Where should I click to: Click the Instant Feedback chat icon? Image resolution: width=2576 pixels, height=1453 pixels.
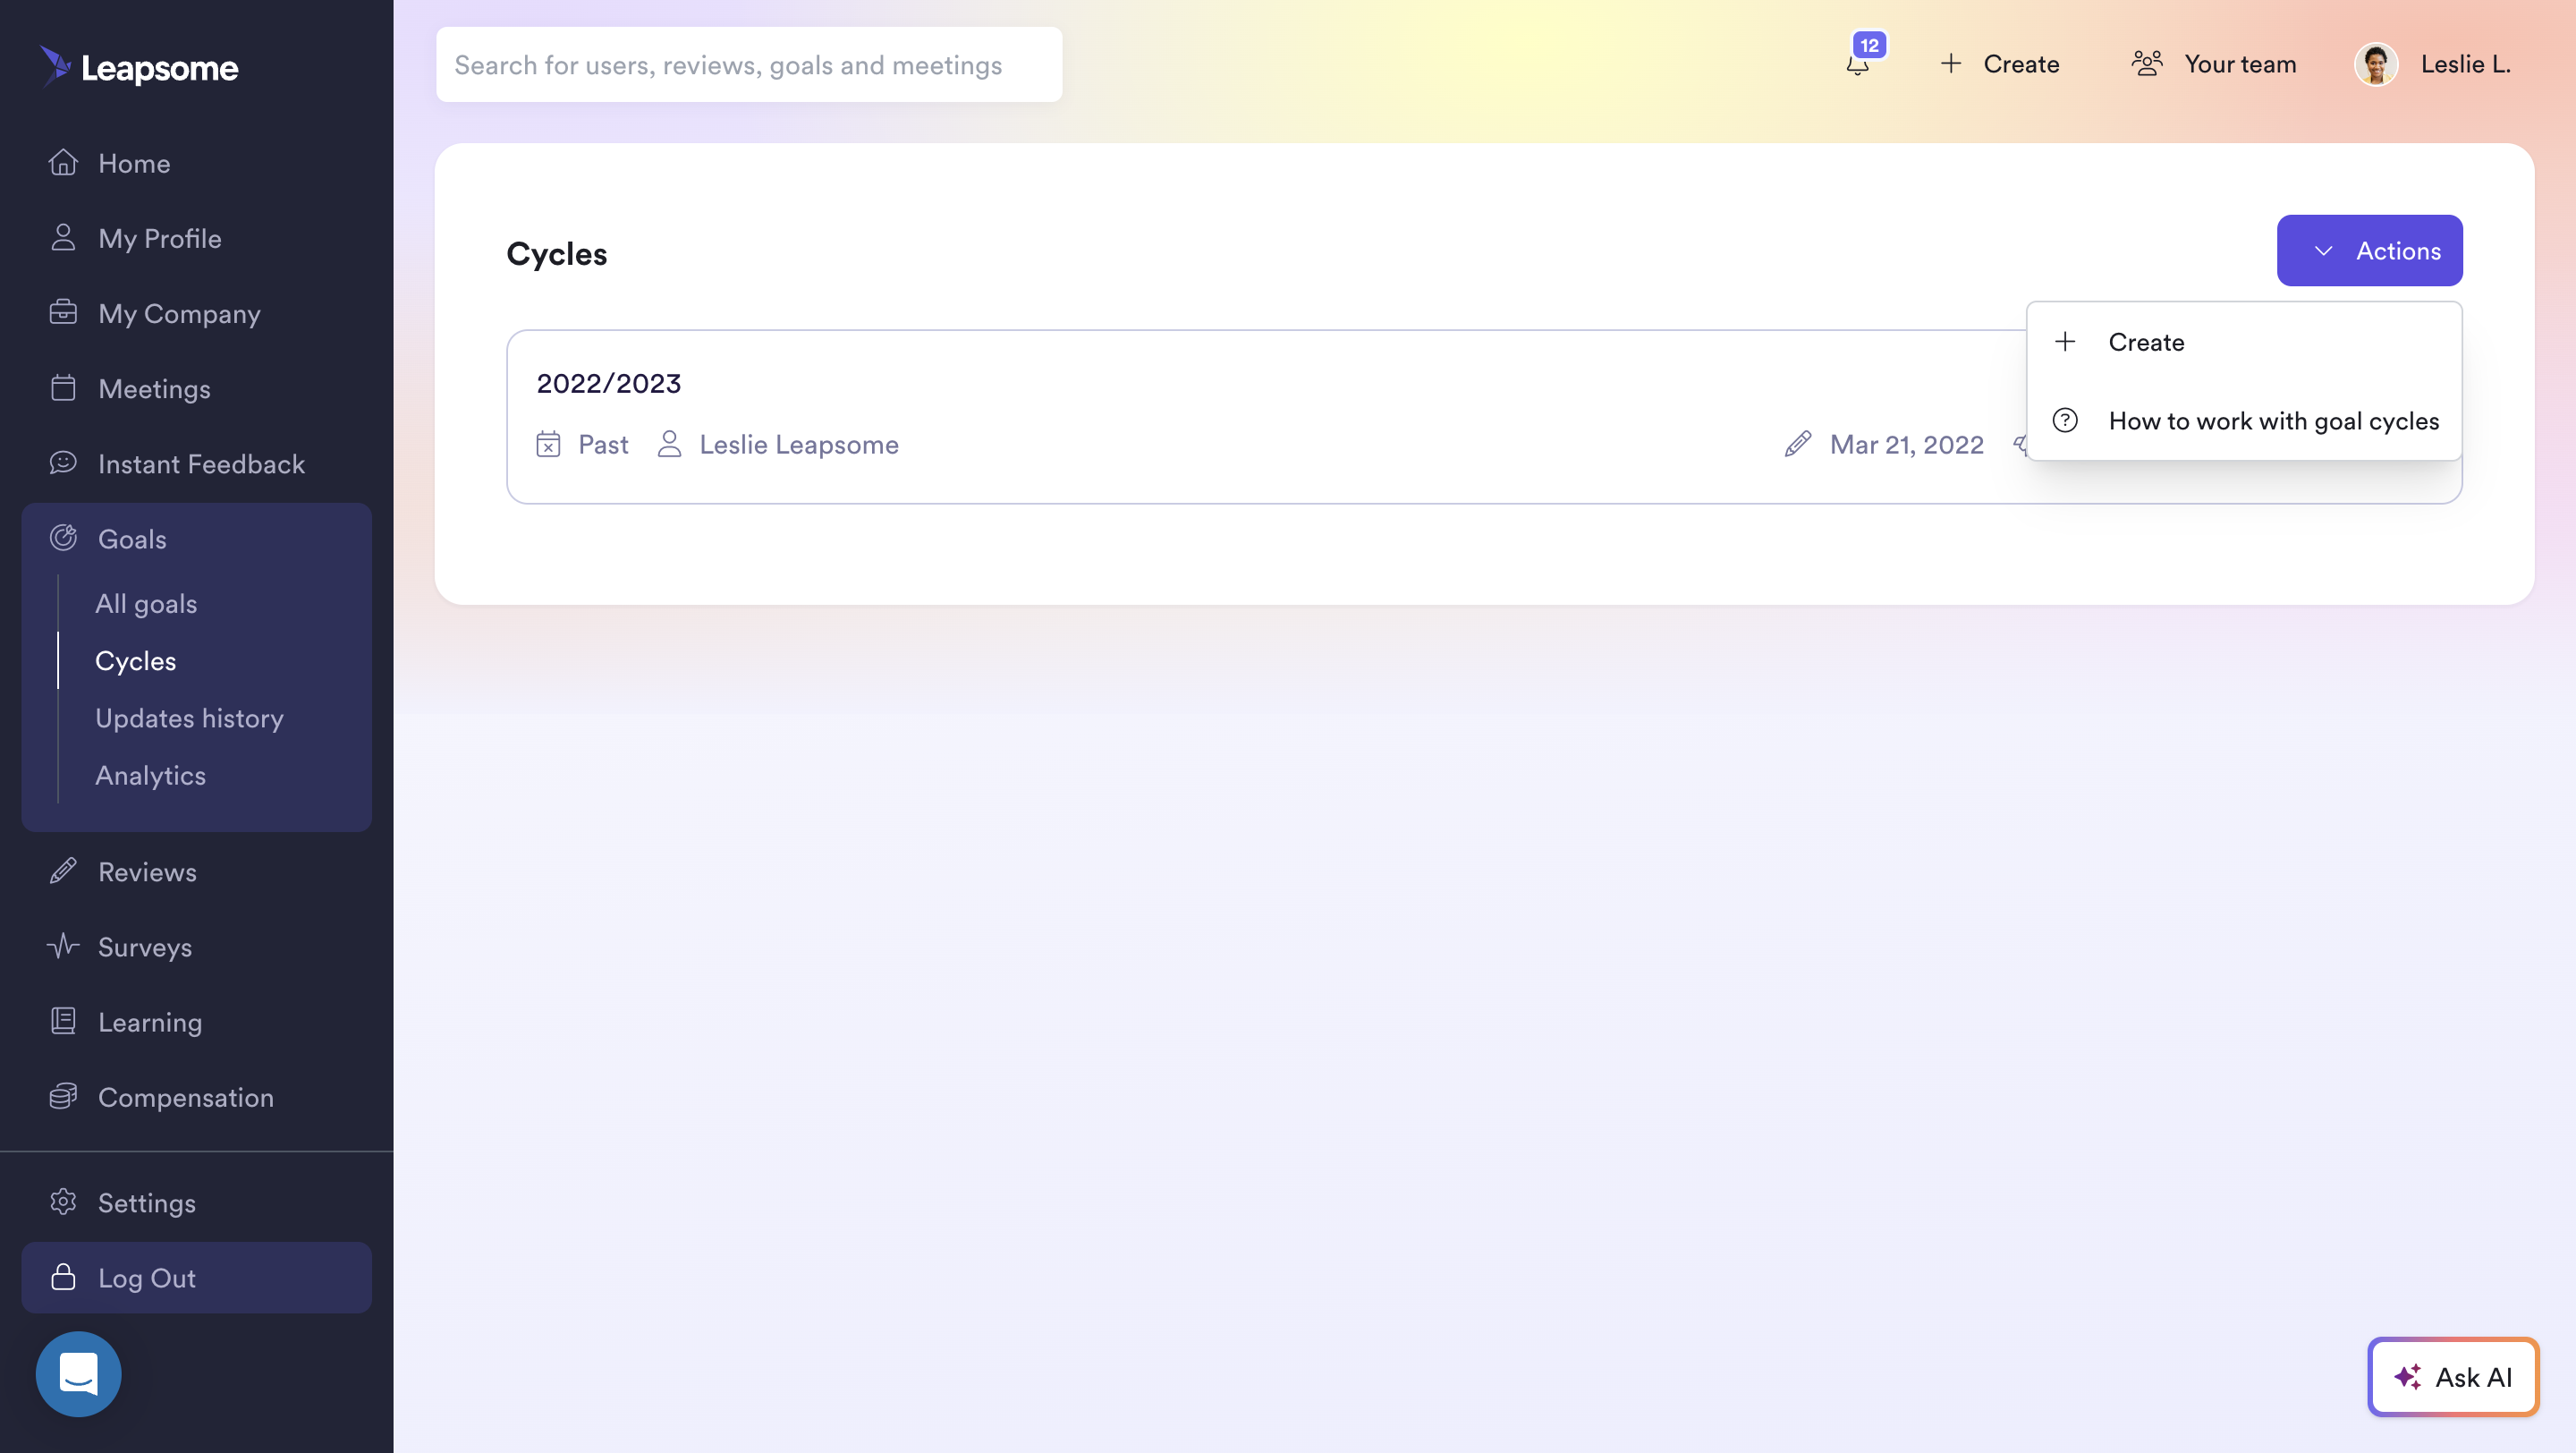pyautogui.click(x=63, y=462)
